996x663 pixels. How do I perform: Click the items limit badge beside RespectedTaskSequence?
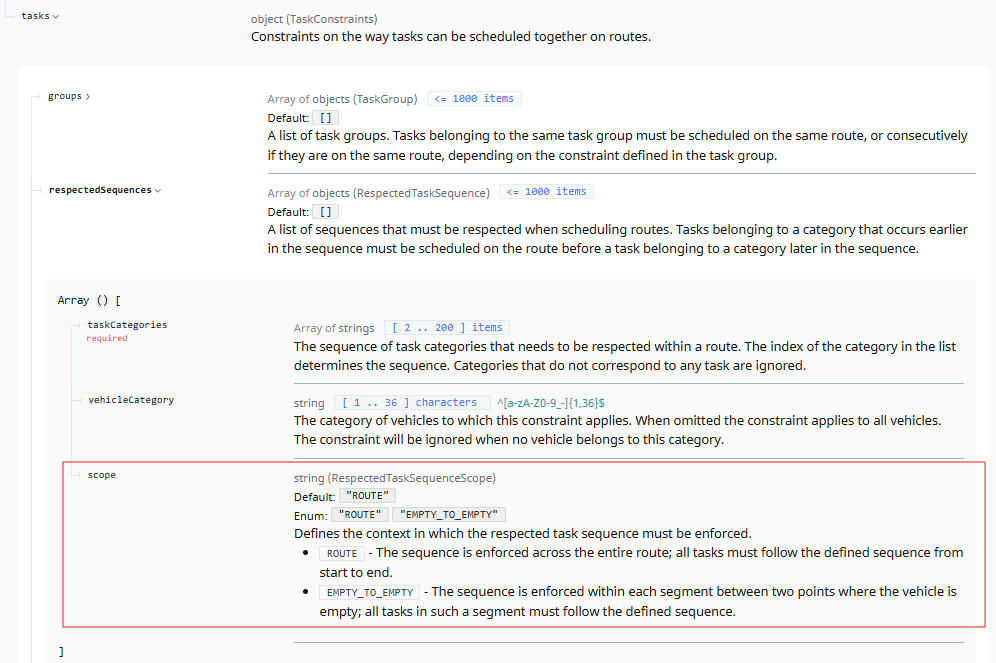click(545, 192)
